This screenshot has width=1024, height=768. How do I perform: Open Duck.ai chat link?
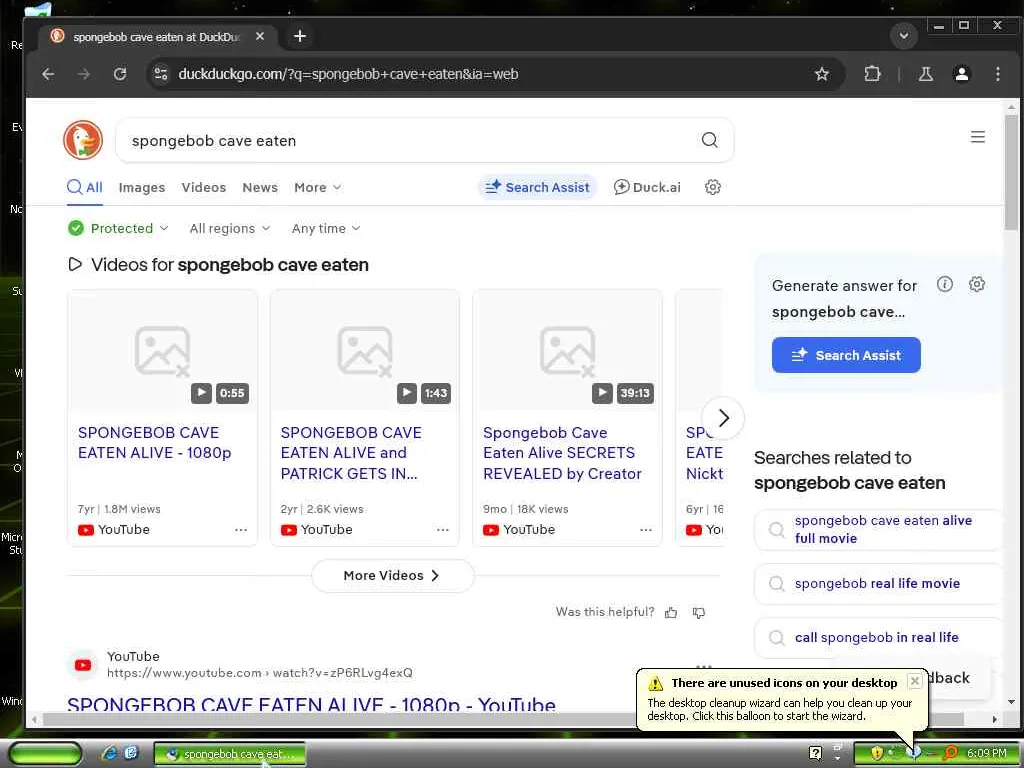[x=647, y=187]
